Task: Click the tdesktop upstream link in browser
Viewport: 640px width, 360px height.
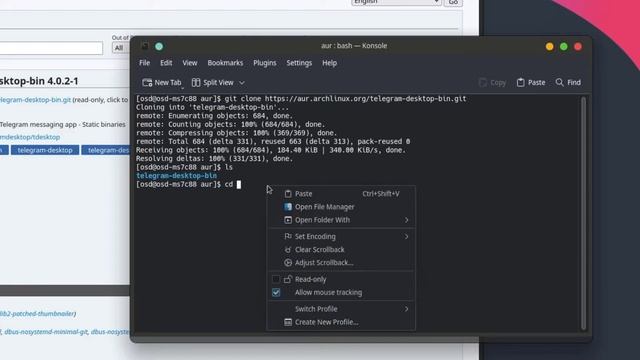Action: (30, 137)
